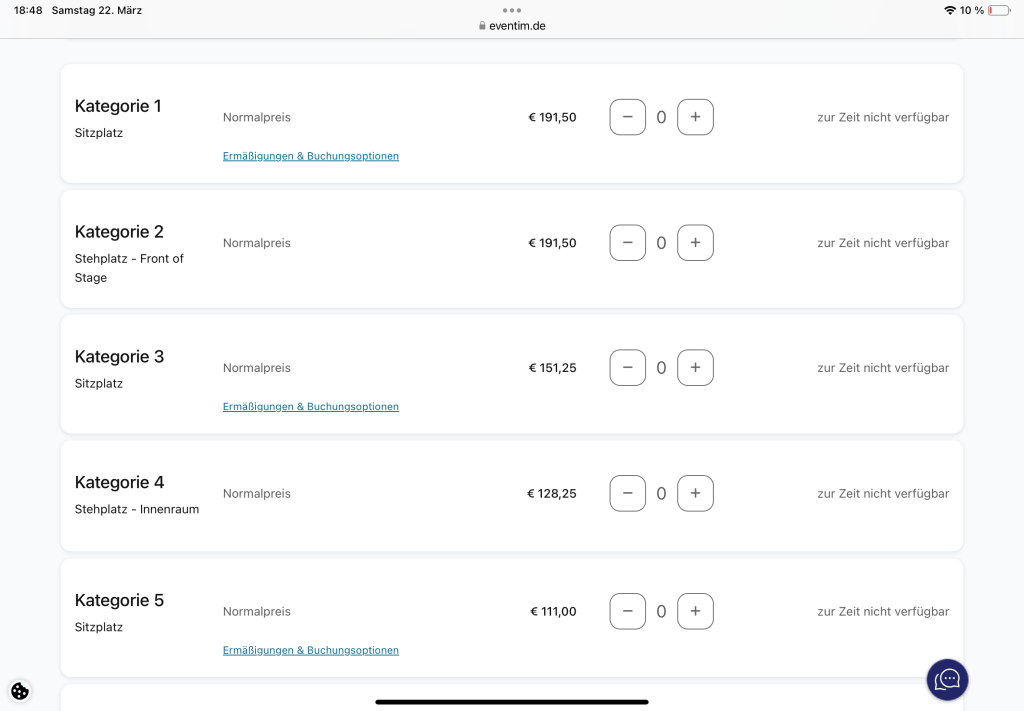Increase Kategorie 1 ticket quantity with plus
The height and width of the screenshot is (711, 1024).
pyautogui.click(x=695, y=117)
